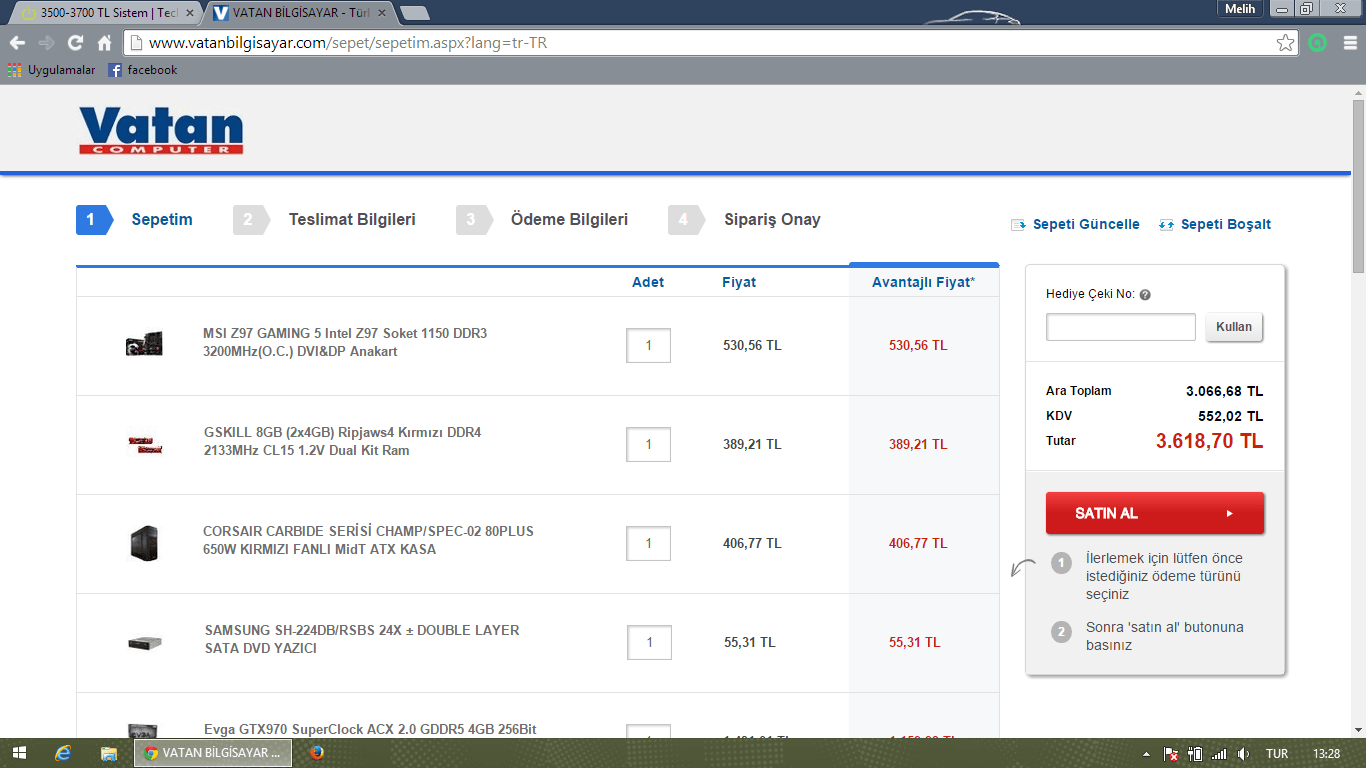The height and width of the screenshot is (768, 1366).
Task: Open the Action Center flag icon
Action: 1171,753
